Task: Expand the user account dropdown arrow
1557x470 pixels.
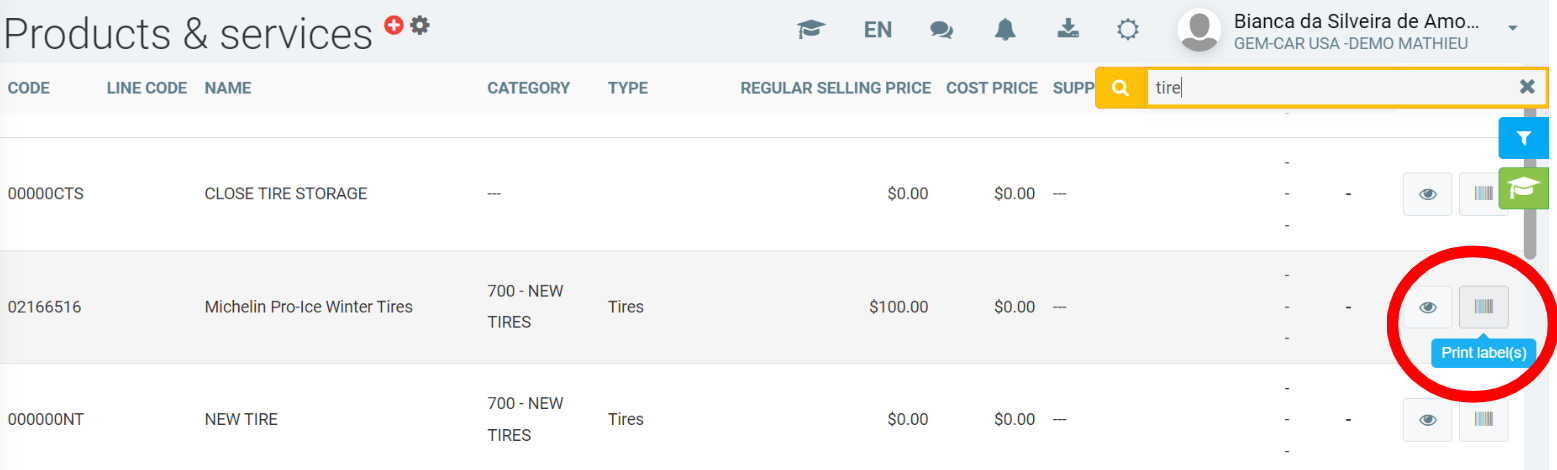Action: point(1513,28)
